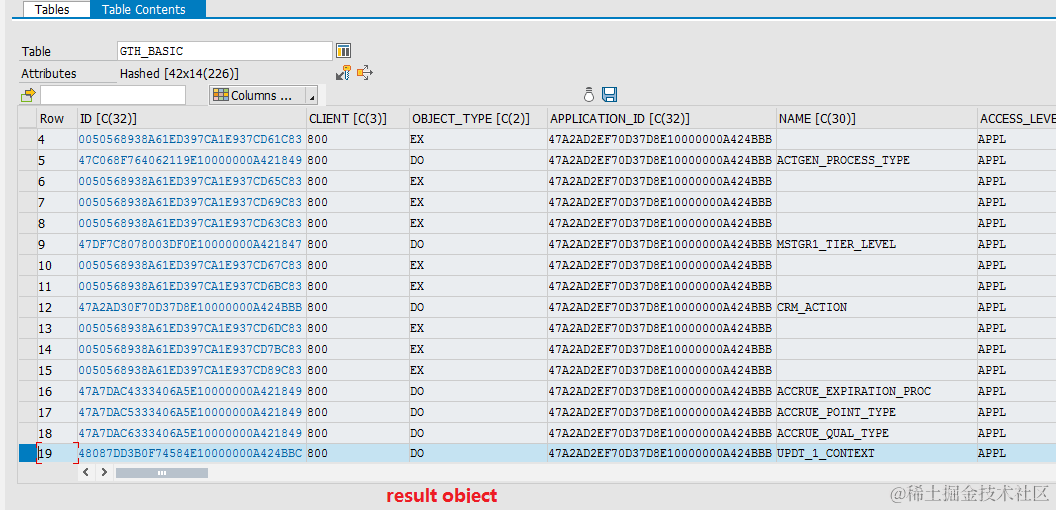Click the yellow go-to-row arrow icon
This screenshot has width=1056, height=510.
click(28, 95)
